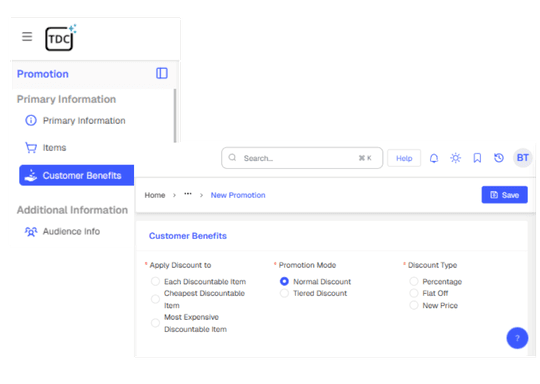540x384 pixels.
Task: Open notifications bell icon
Action: tap(434, 158)
